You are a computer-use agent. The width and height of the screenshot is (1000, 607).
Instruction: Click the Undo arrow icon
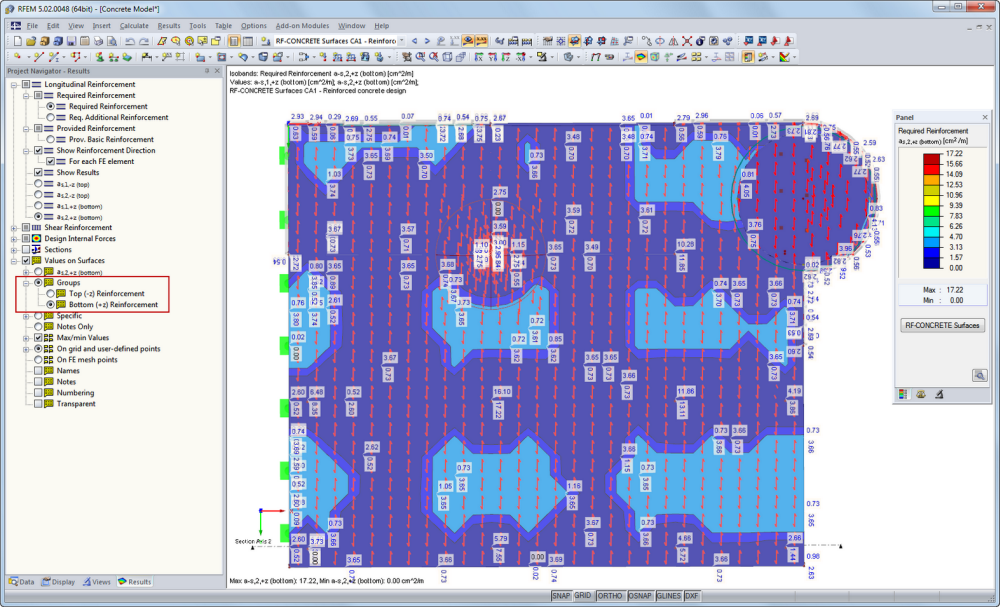click(129, 41)
